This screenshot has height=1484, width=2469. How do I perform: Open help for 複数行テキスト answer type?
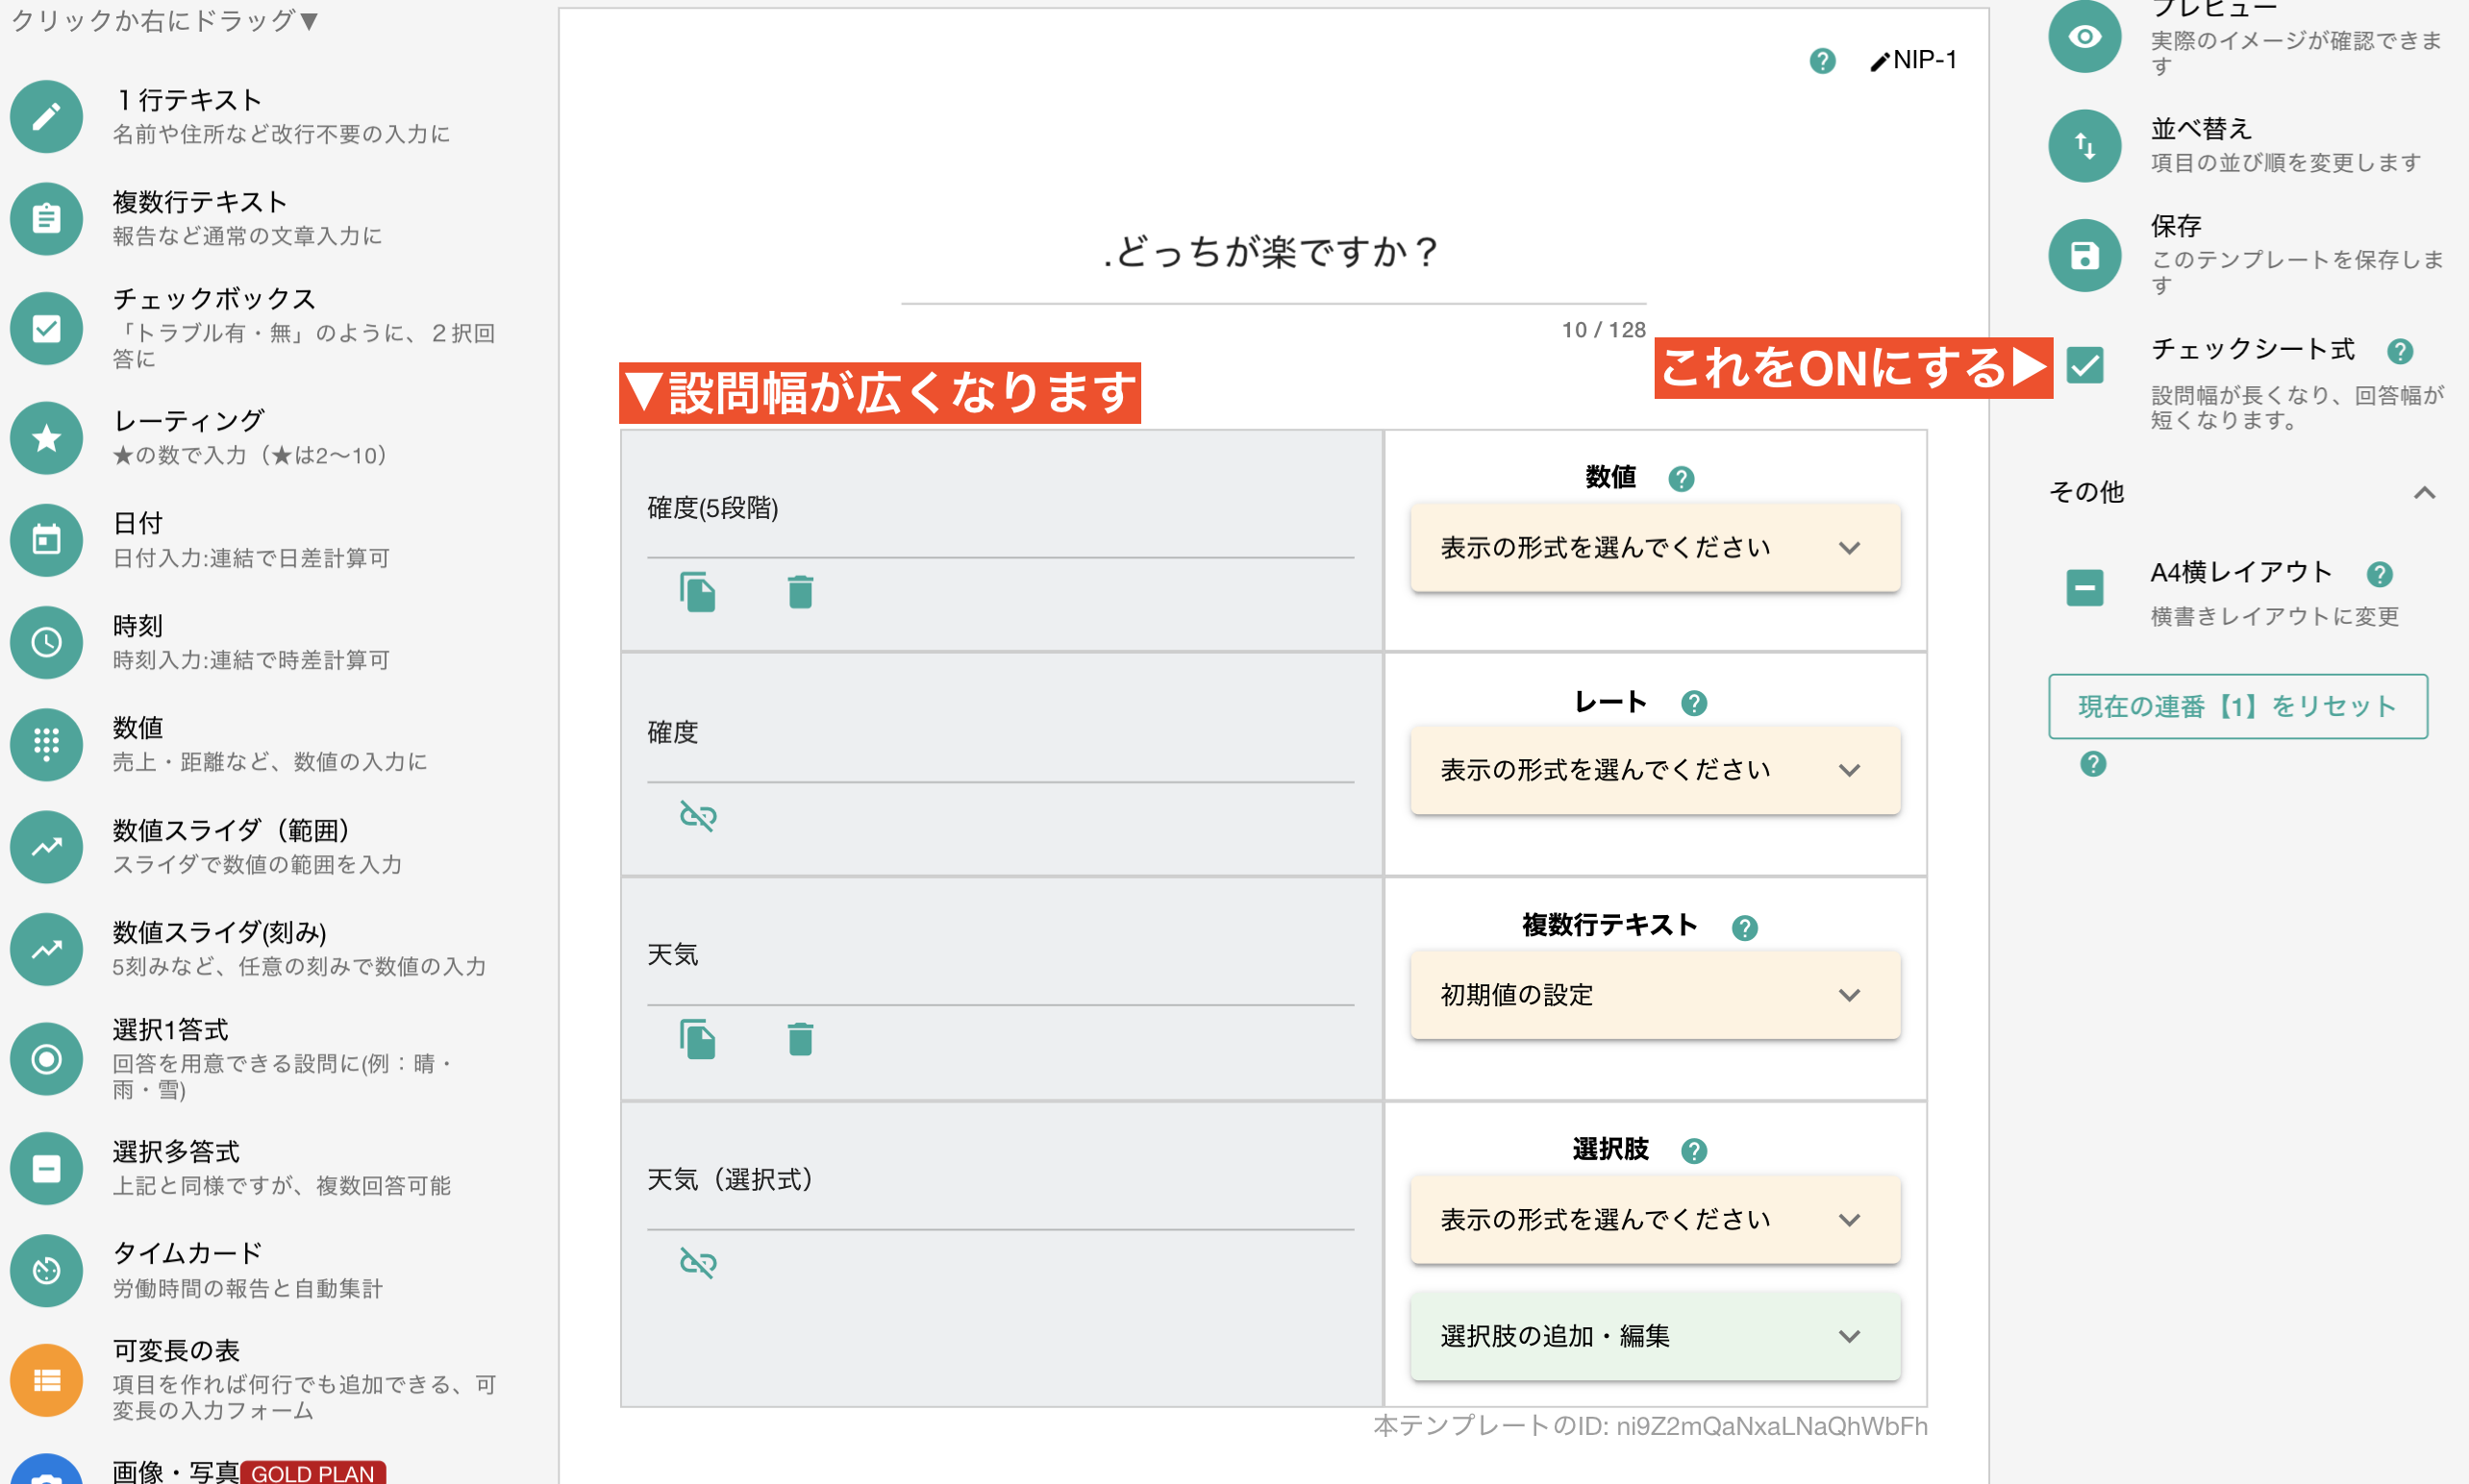pyautogui.click(x=1744, y=928)
